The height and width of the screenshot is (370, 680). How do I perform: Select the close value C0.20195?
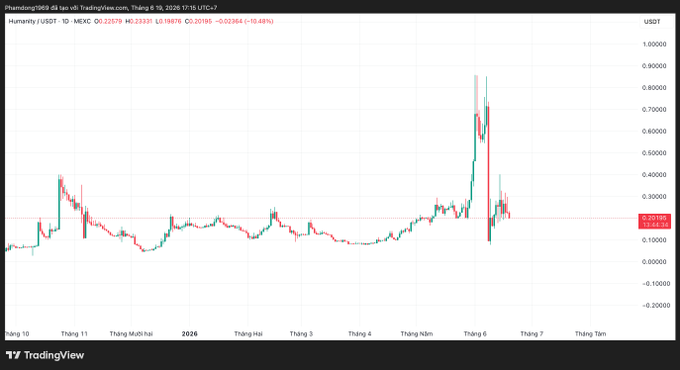tap(198, 21)
